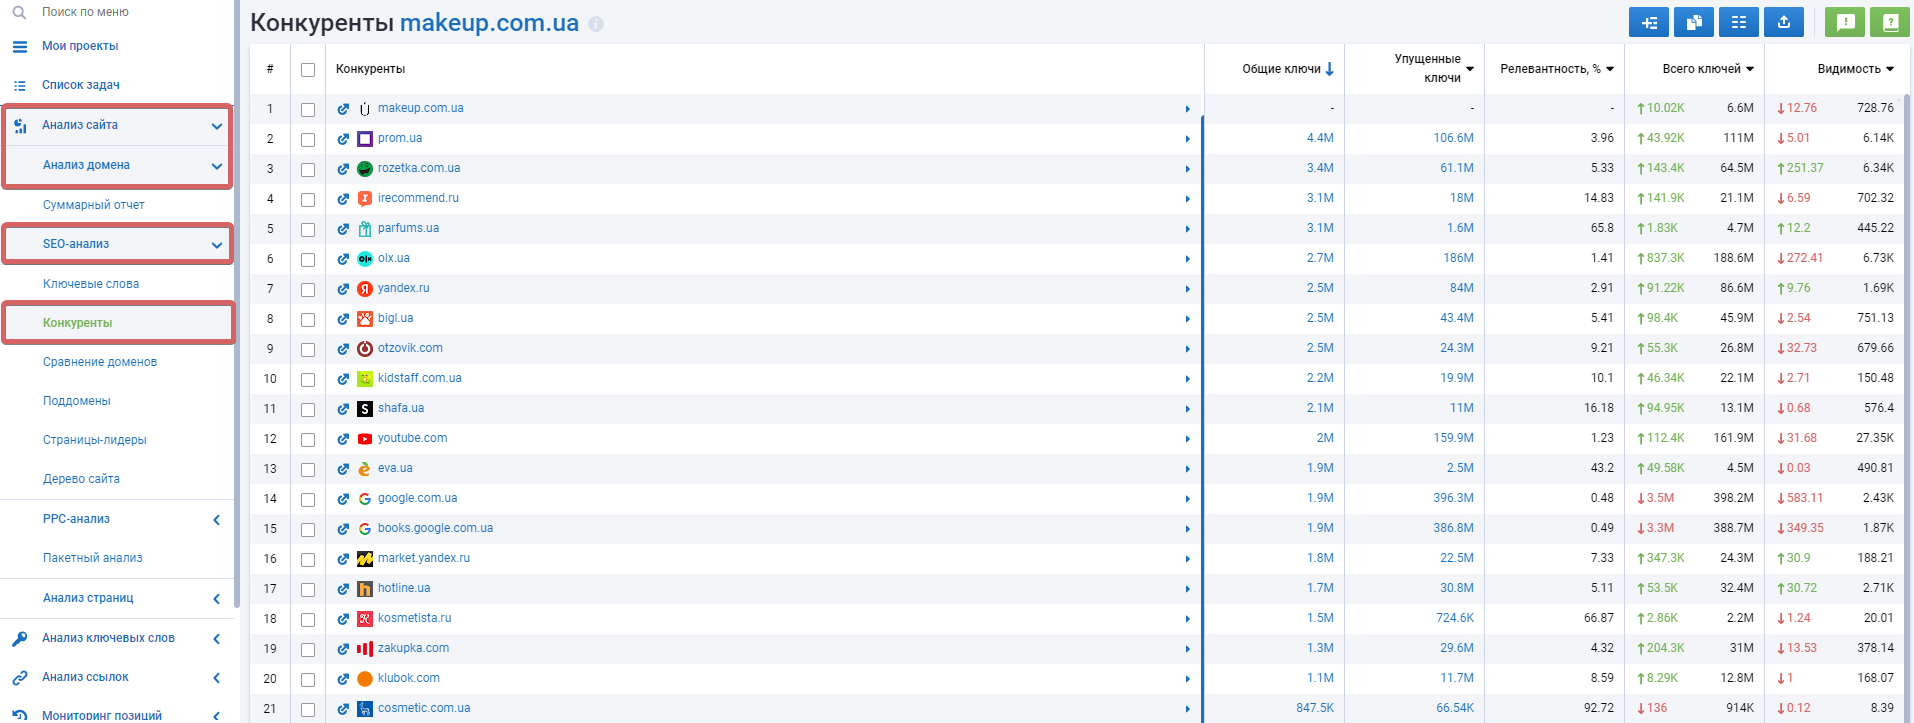The width and height of the screenshot is (1914, 723).
Task: Click the blue columns layout toolbar icon
Action: coord(1739,22)
